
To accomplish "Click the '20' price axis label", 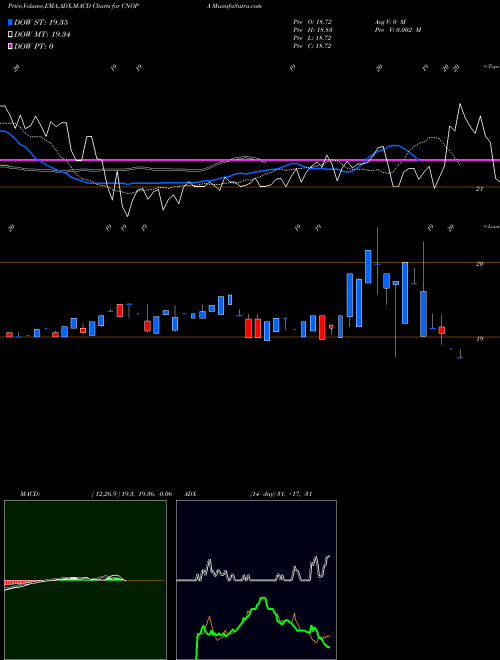I will (479, 264).
